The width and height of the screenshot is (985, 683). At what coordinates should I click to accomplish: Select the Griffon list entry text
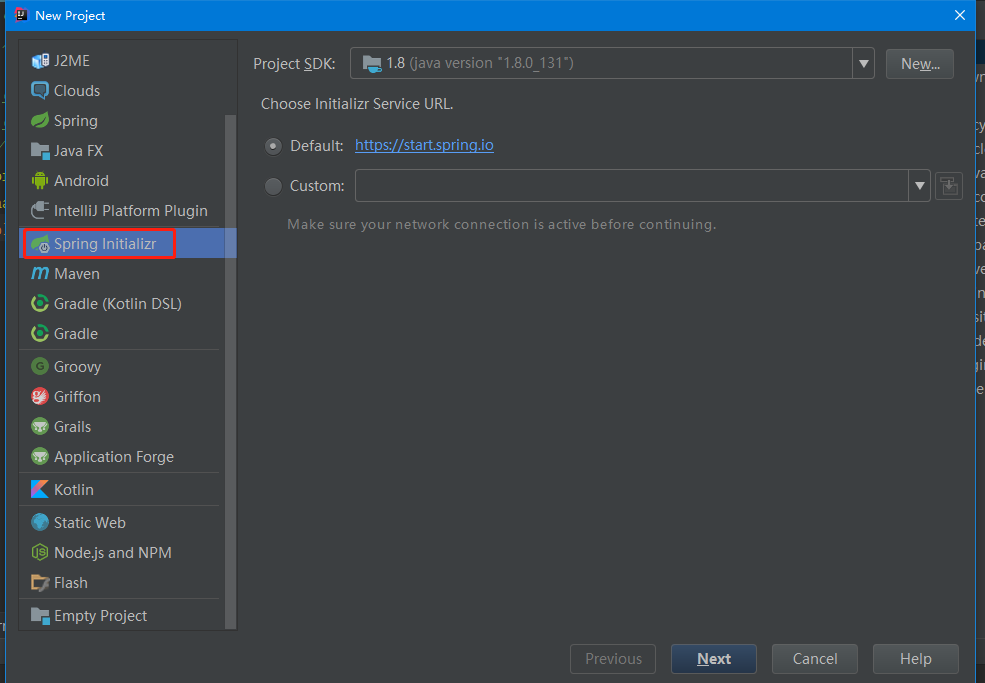tap(77, 396)
